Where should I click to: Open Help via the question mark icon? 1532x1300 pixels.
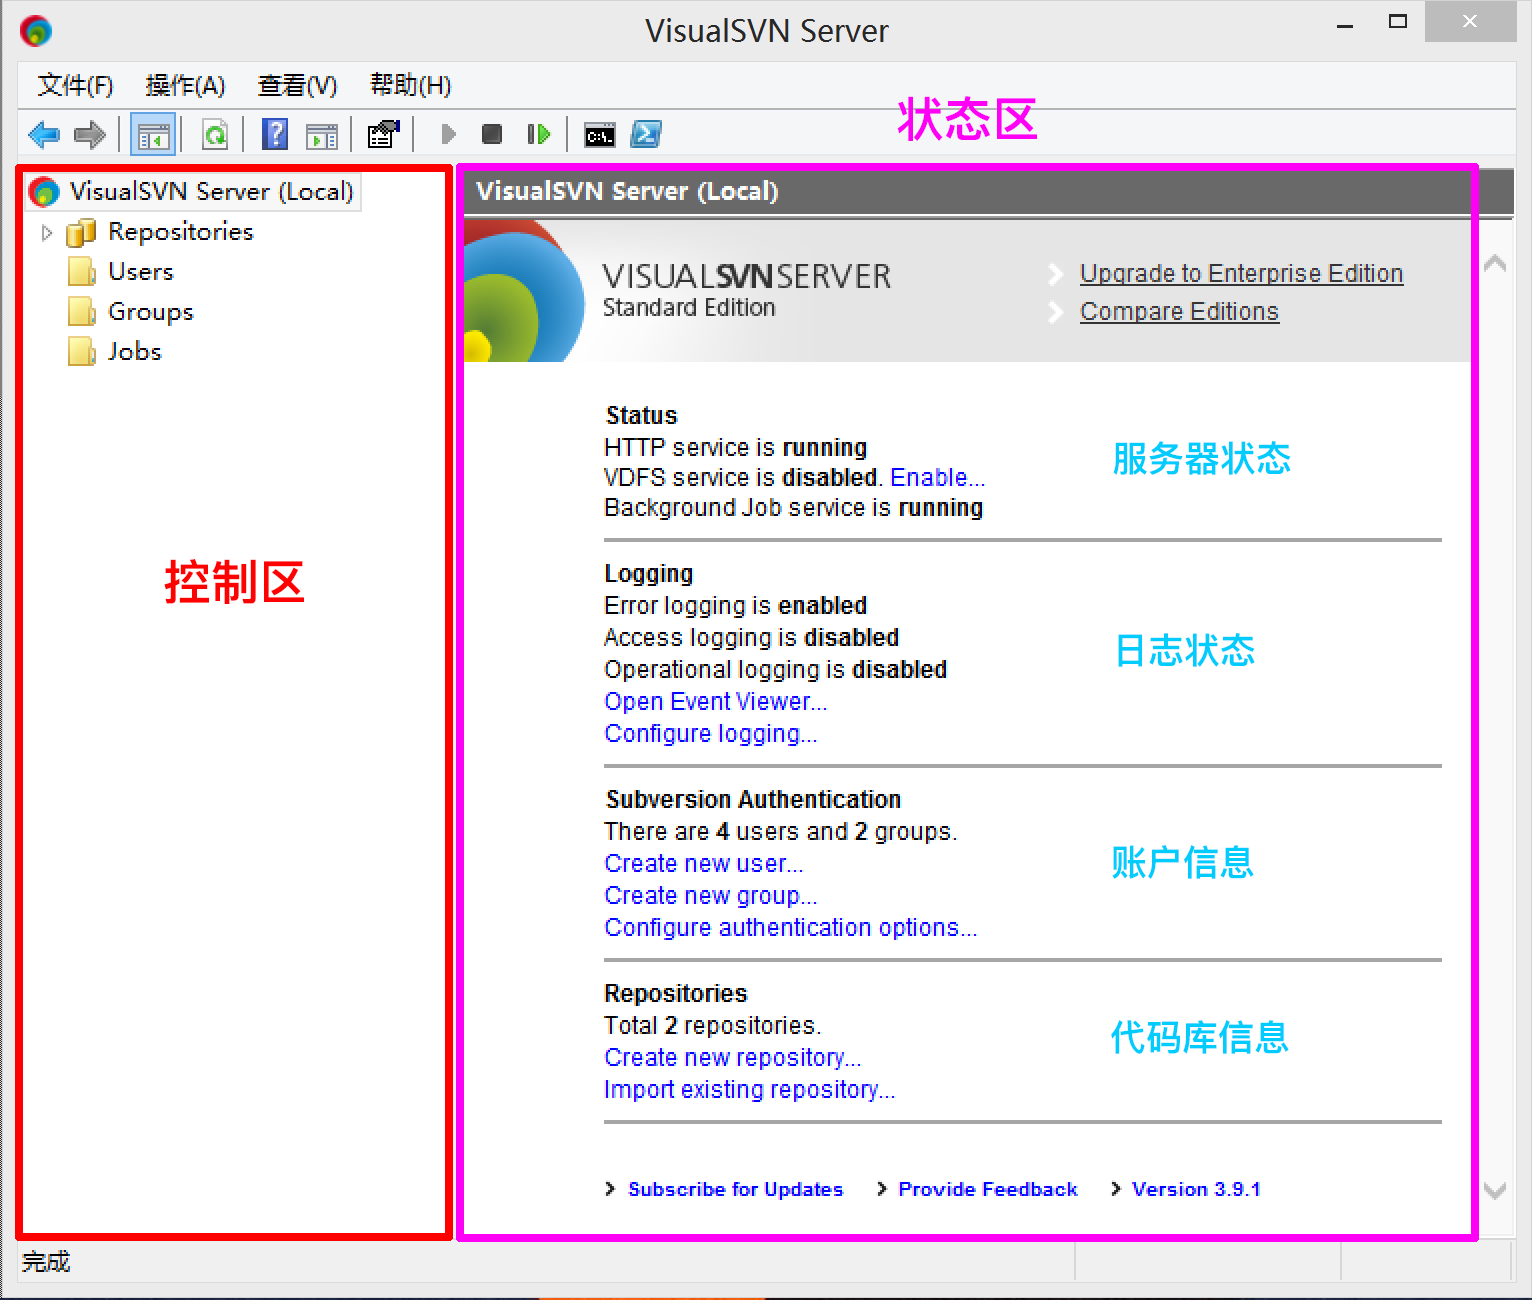[275, 134]
